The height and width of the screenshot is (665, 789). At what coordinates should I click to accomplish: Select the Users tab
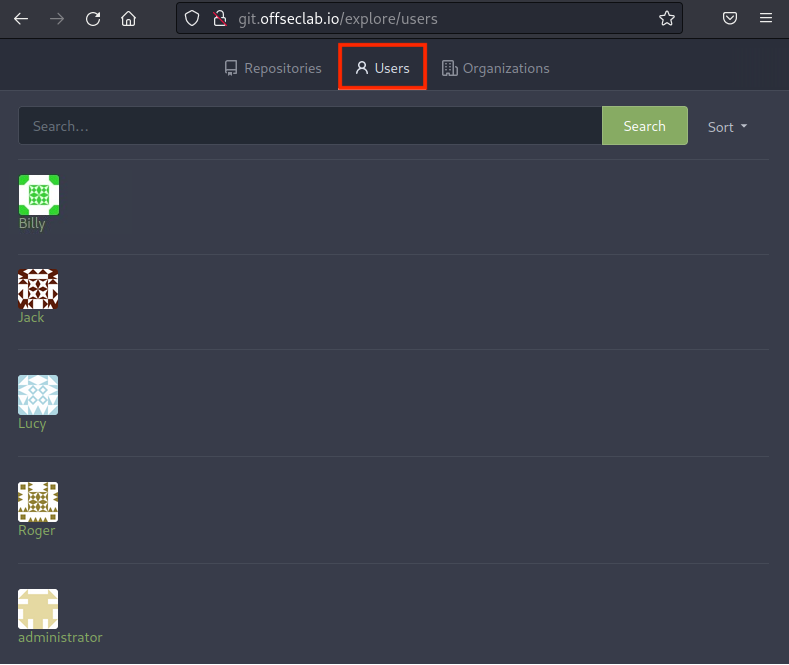point(382,68)
